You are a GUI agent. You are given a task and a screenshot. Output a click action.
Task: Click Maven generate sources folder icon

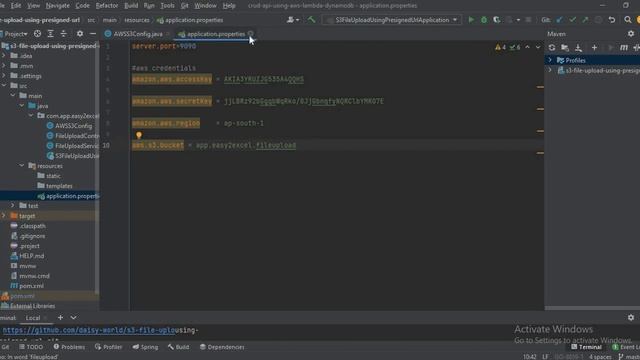coord(565,48)
